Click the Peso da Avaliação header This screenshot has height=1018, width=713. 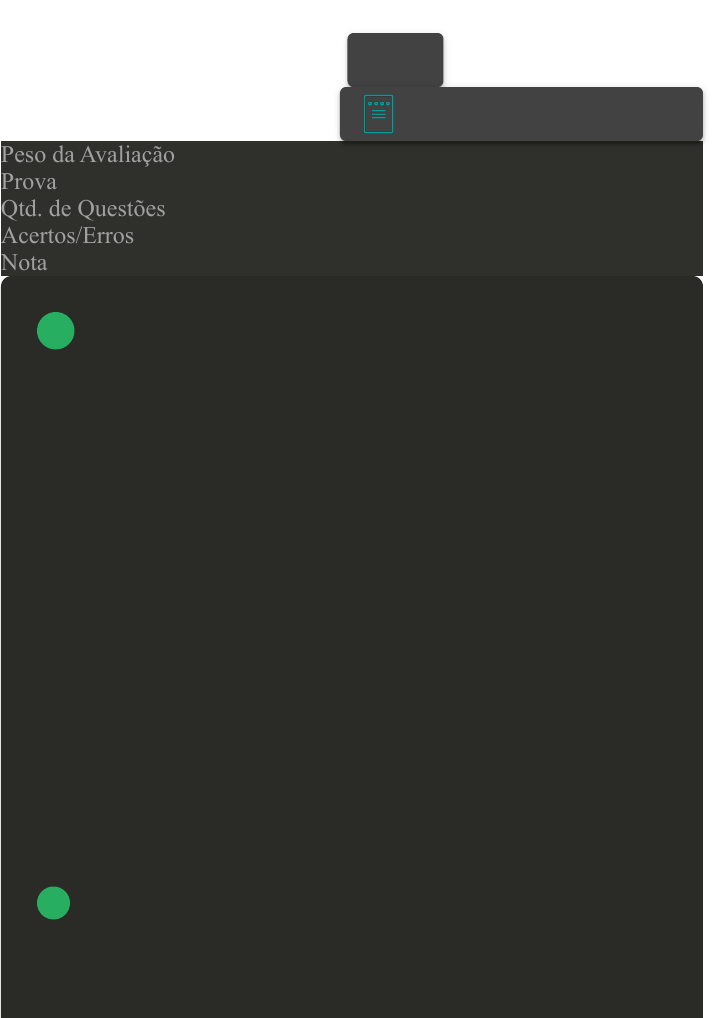88,155
